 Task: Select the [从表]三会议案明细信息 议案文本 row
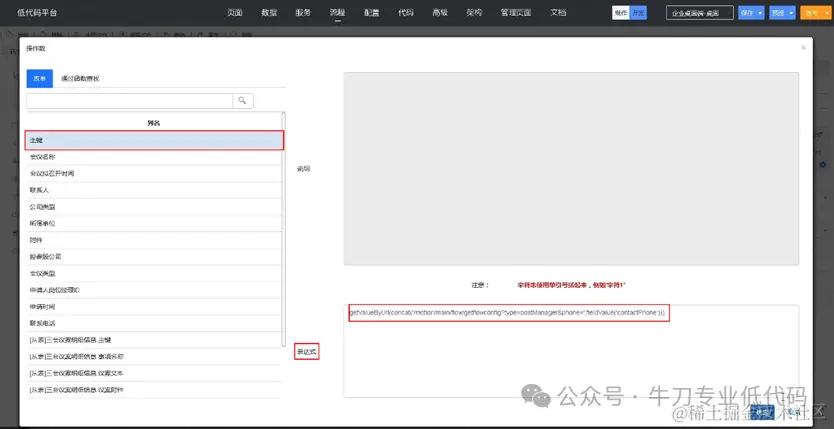154,373
